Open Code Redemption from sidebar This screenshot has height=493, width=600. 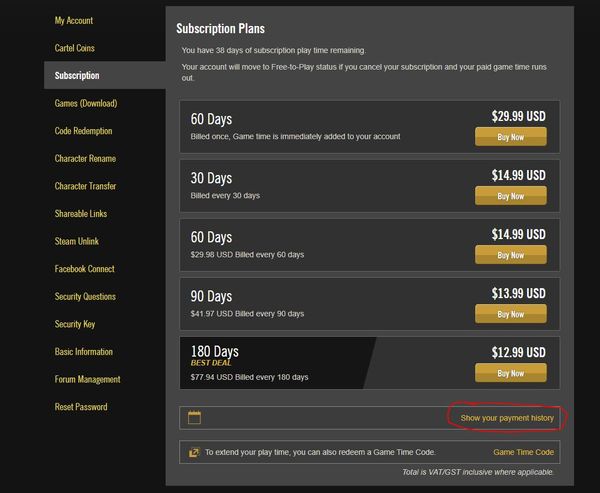[83, 131]
